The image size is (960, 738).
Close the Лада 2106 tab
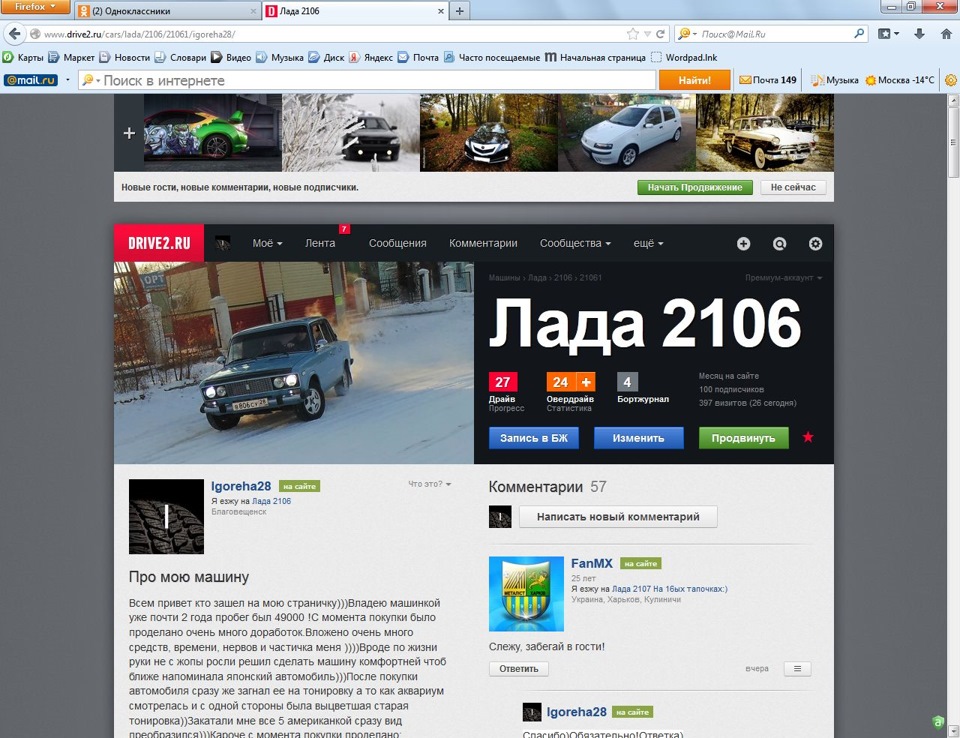point(440,11)
